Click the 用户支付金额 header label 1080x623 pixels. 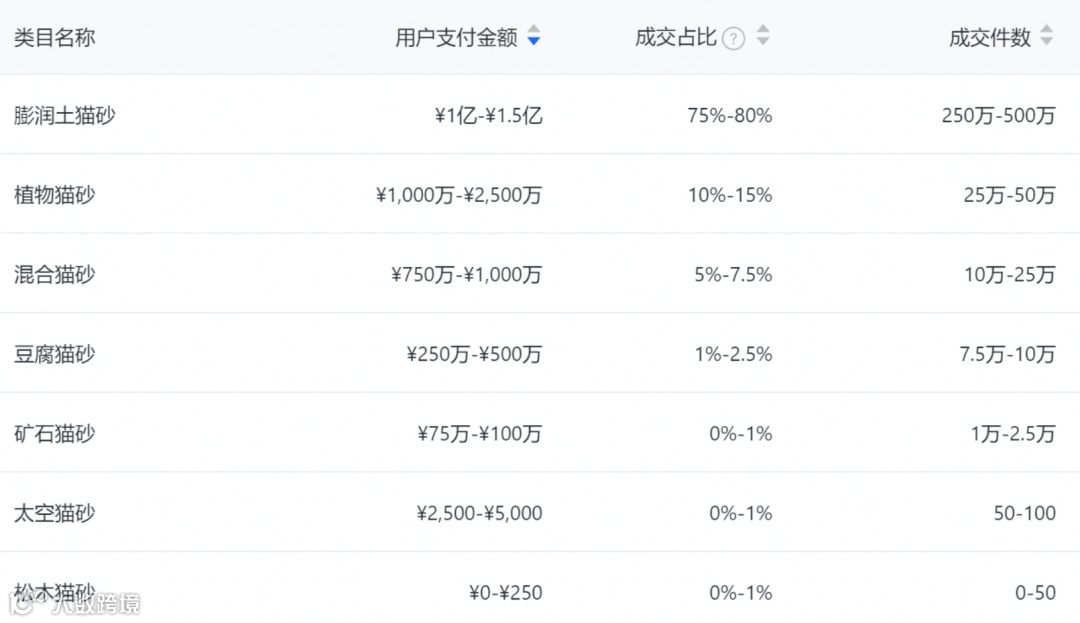(x=456, y=38)
